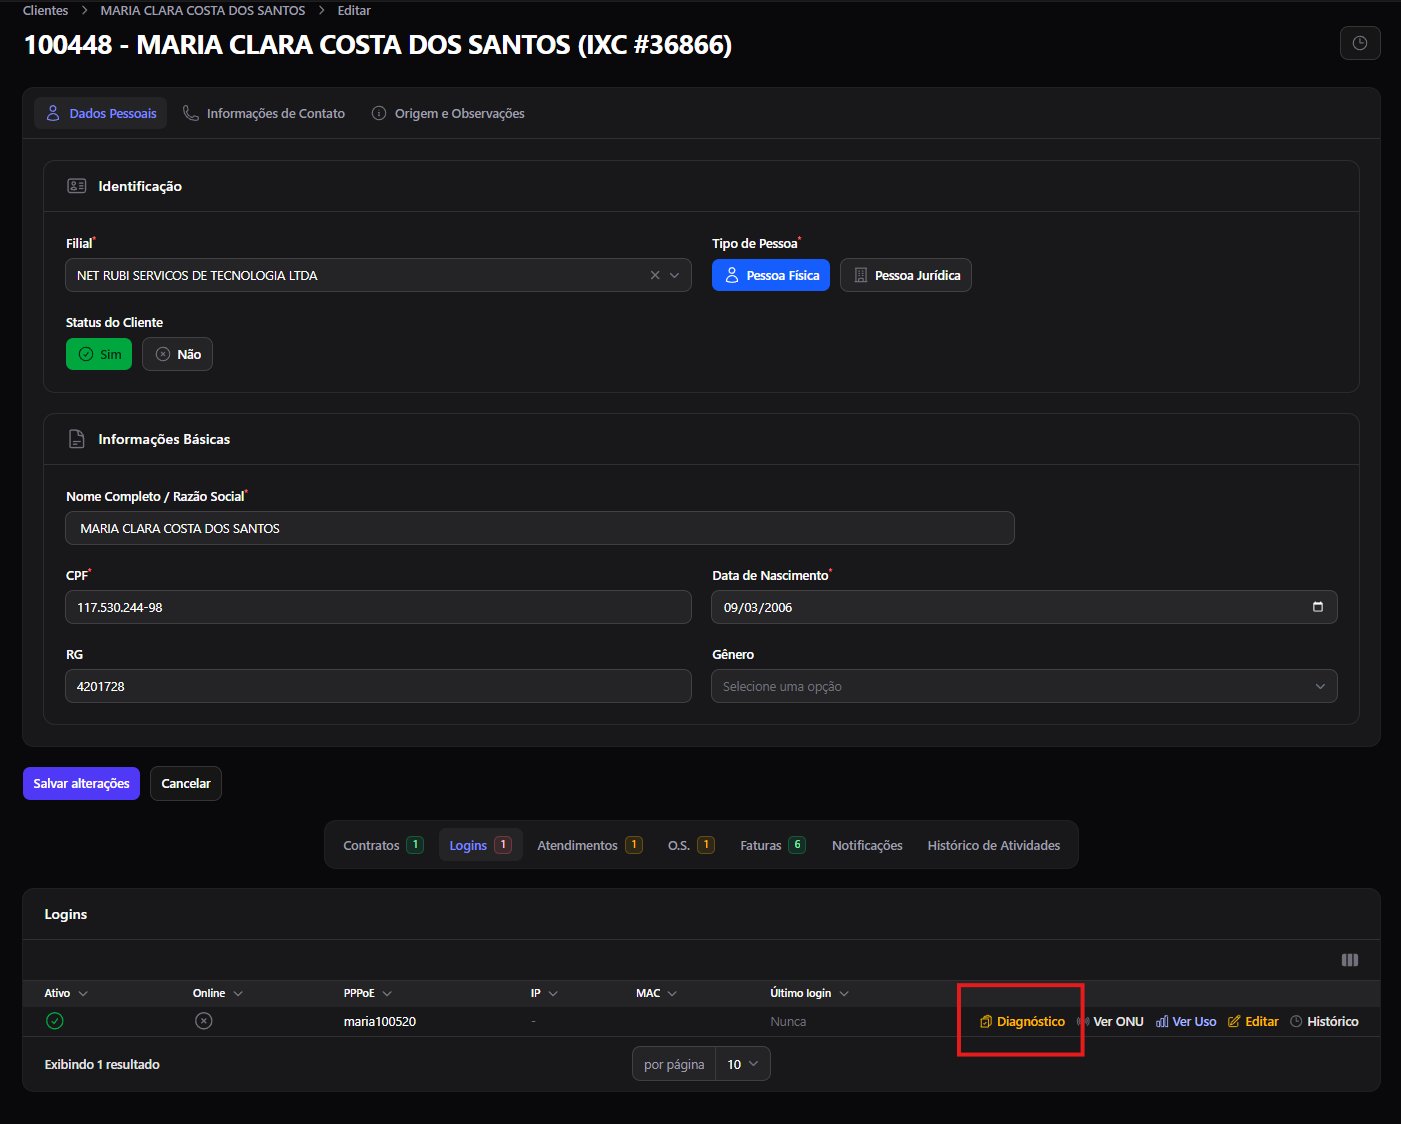Image resolution: width=1401 pixels, height=1124 pixels.
Task: Sort by the Ativo column
Action: (x=66, y=993)
